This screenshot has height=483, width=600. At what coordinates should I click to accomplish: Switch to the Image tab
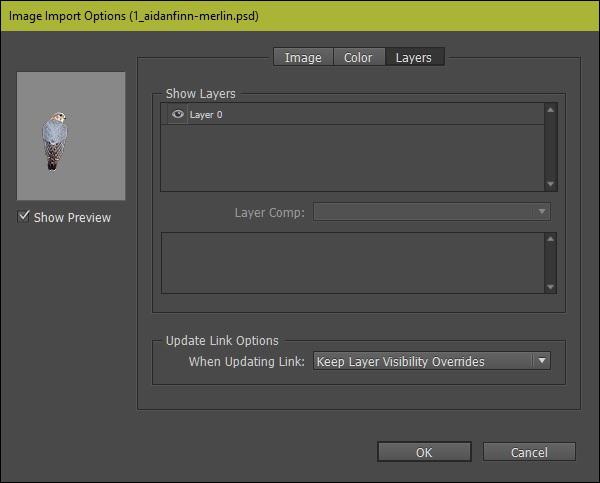303,57
